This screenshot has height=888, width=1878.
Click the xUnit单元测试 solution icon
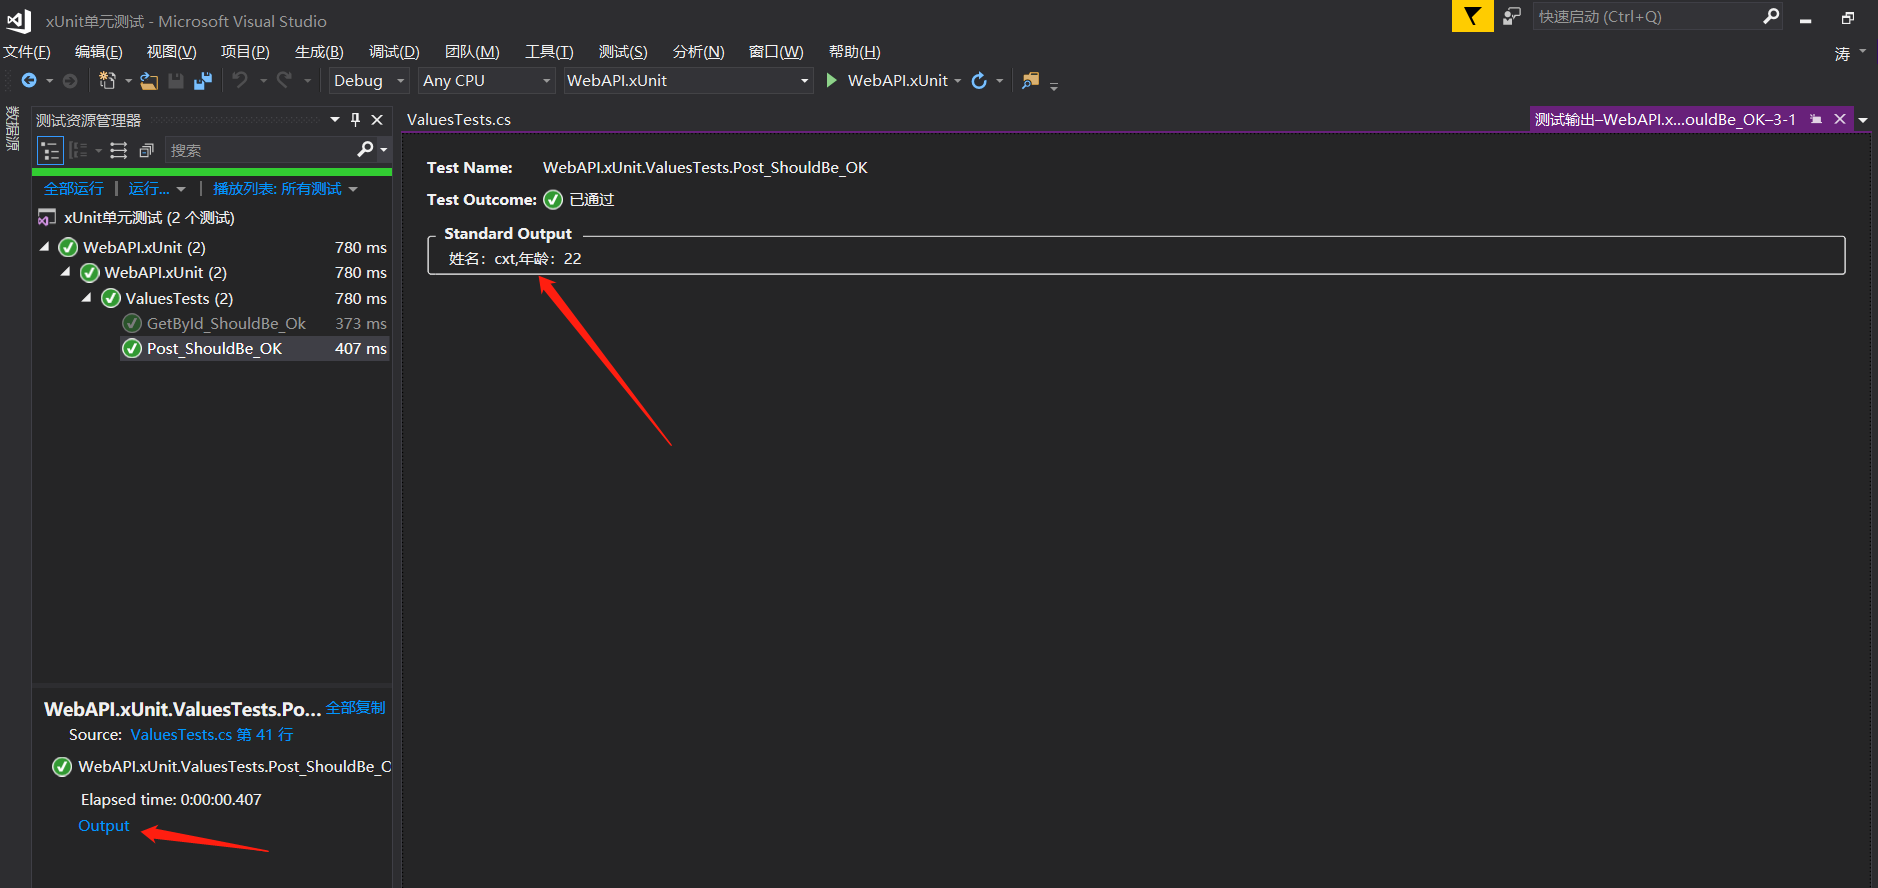(47, 218)
